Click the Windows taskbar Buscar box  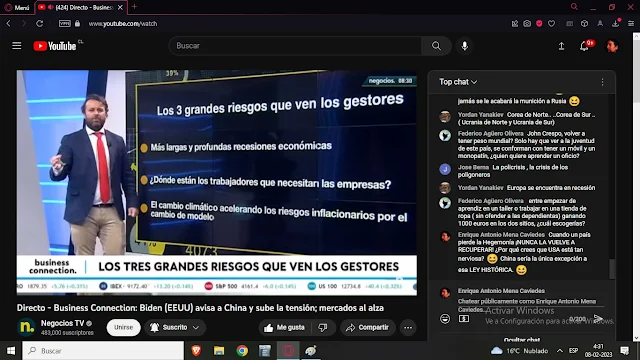coord(103,351)
